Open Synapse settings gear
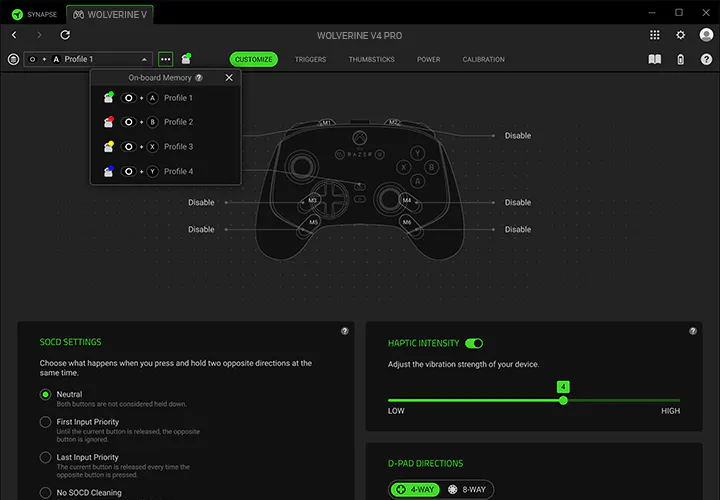The width and height of the screenshot is (720, 500). pyautogui.click(x=681, y=35)
